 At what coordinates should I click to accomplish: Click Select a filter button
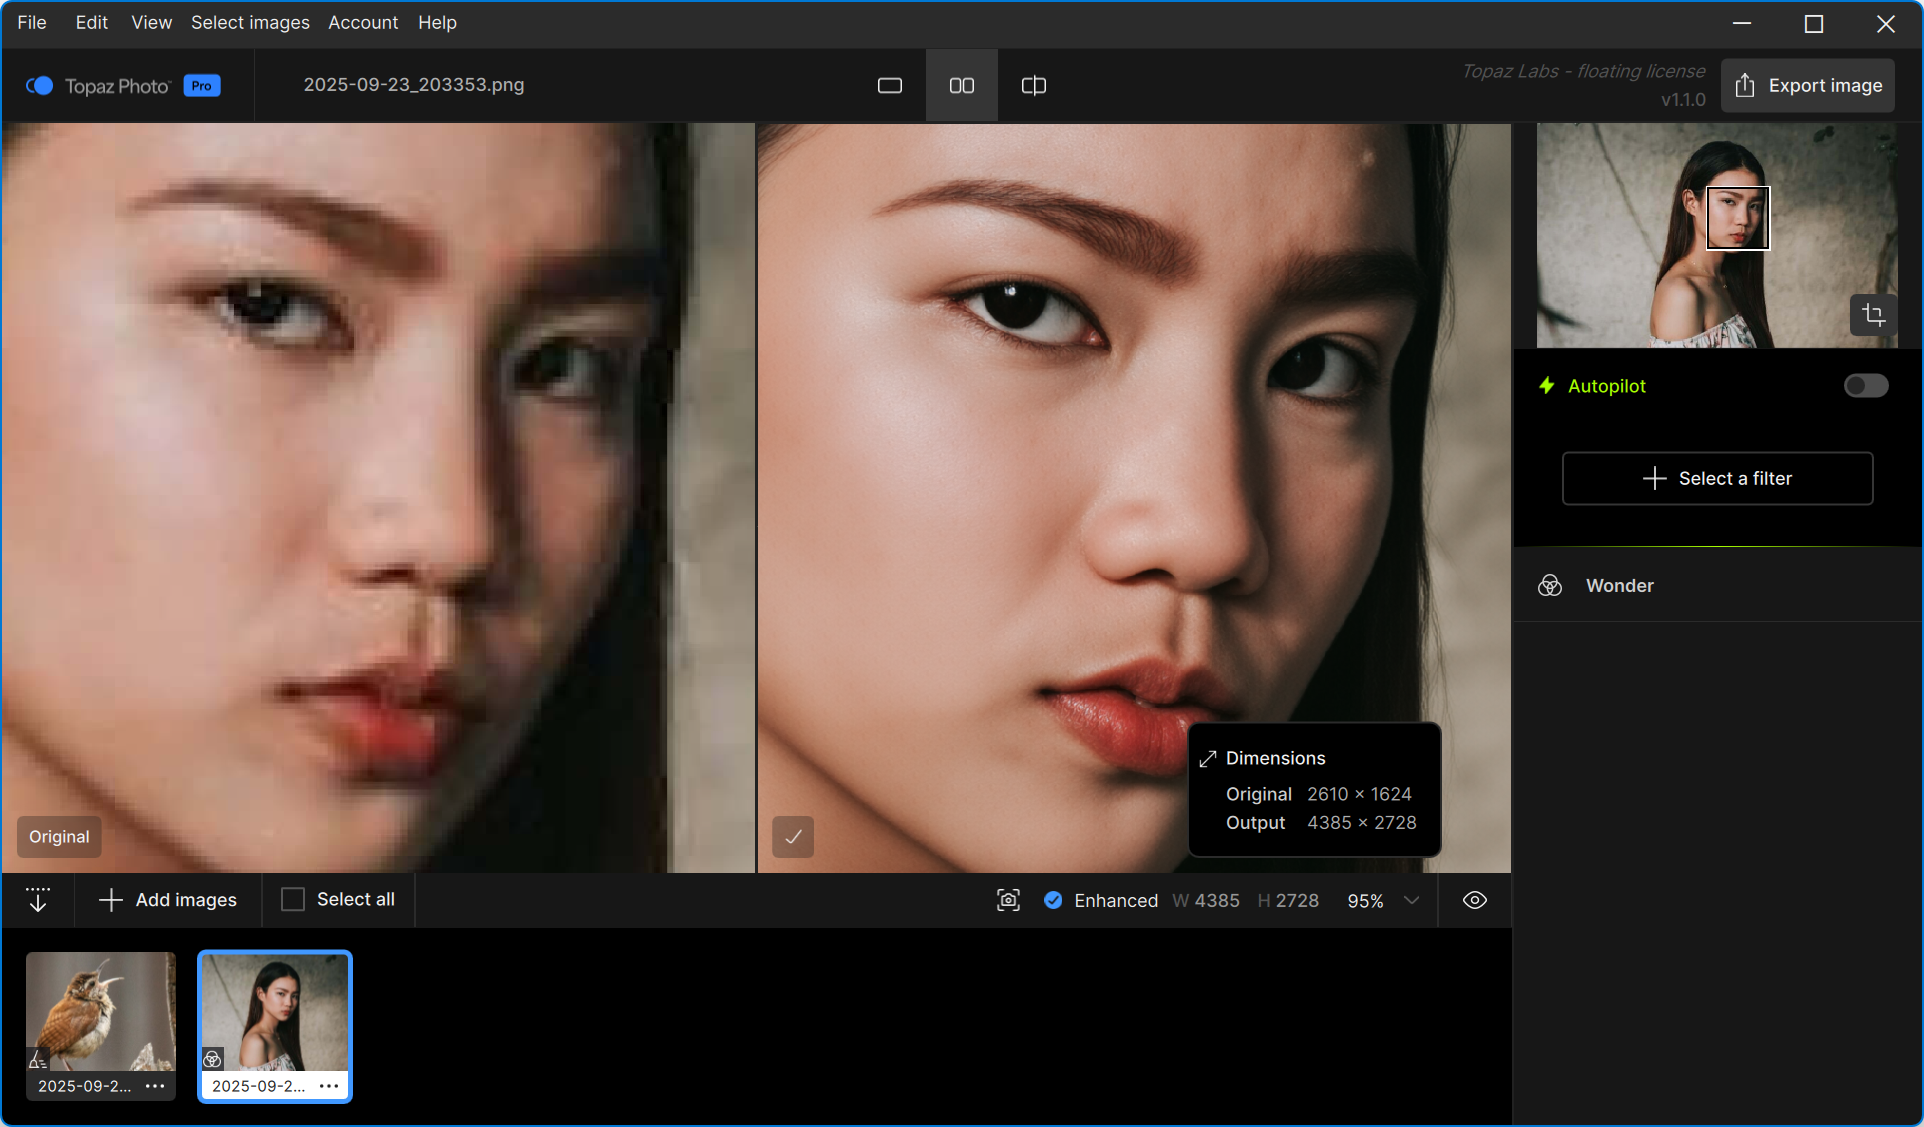coord(1717,479)
